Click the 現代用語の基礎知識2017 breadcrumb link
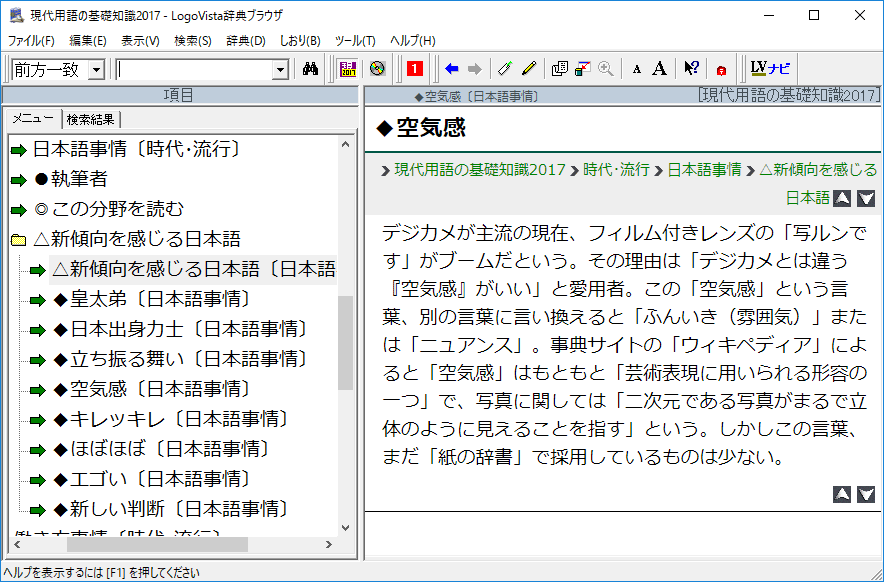 coord(480,170)
